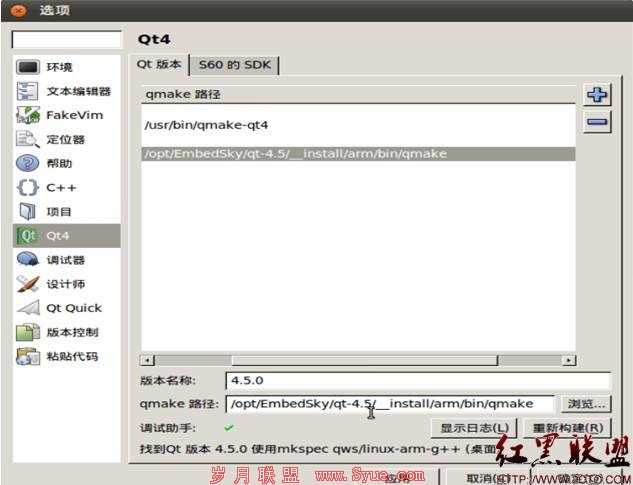The width and height of the screenshot is (633, 485).
Task: Close the 选项 dialog window
Action: pyautogui.click(x=18, y=10)
